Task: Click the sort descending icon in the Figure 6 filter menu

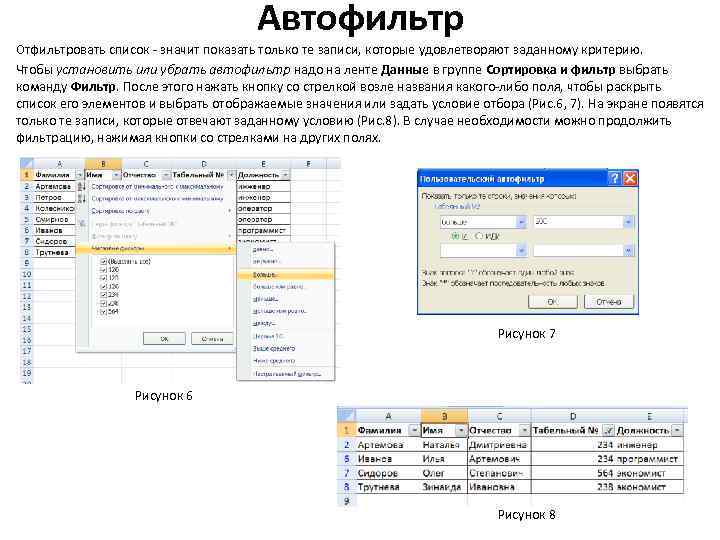Action: point(81,198)
